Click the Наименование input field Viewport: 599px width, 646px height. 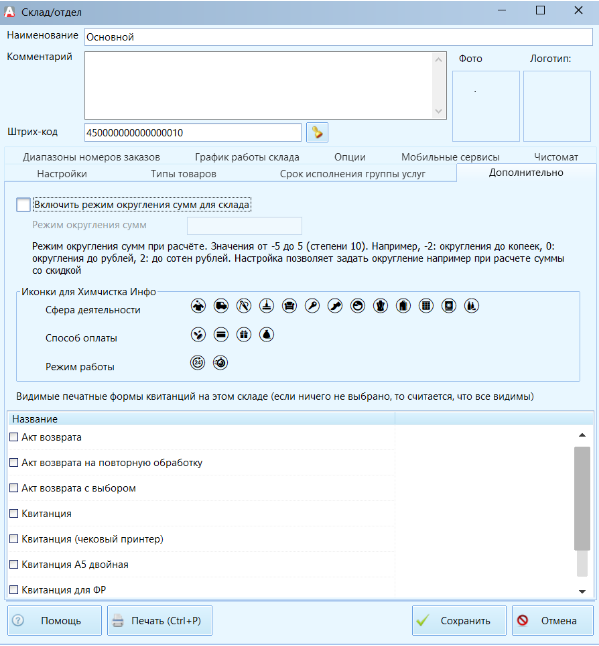coord(338,37)
